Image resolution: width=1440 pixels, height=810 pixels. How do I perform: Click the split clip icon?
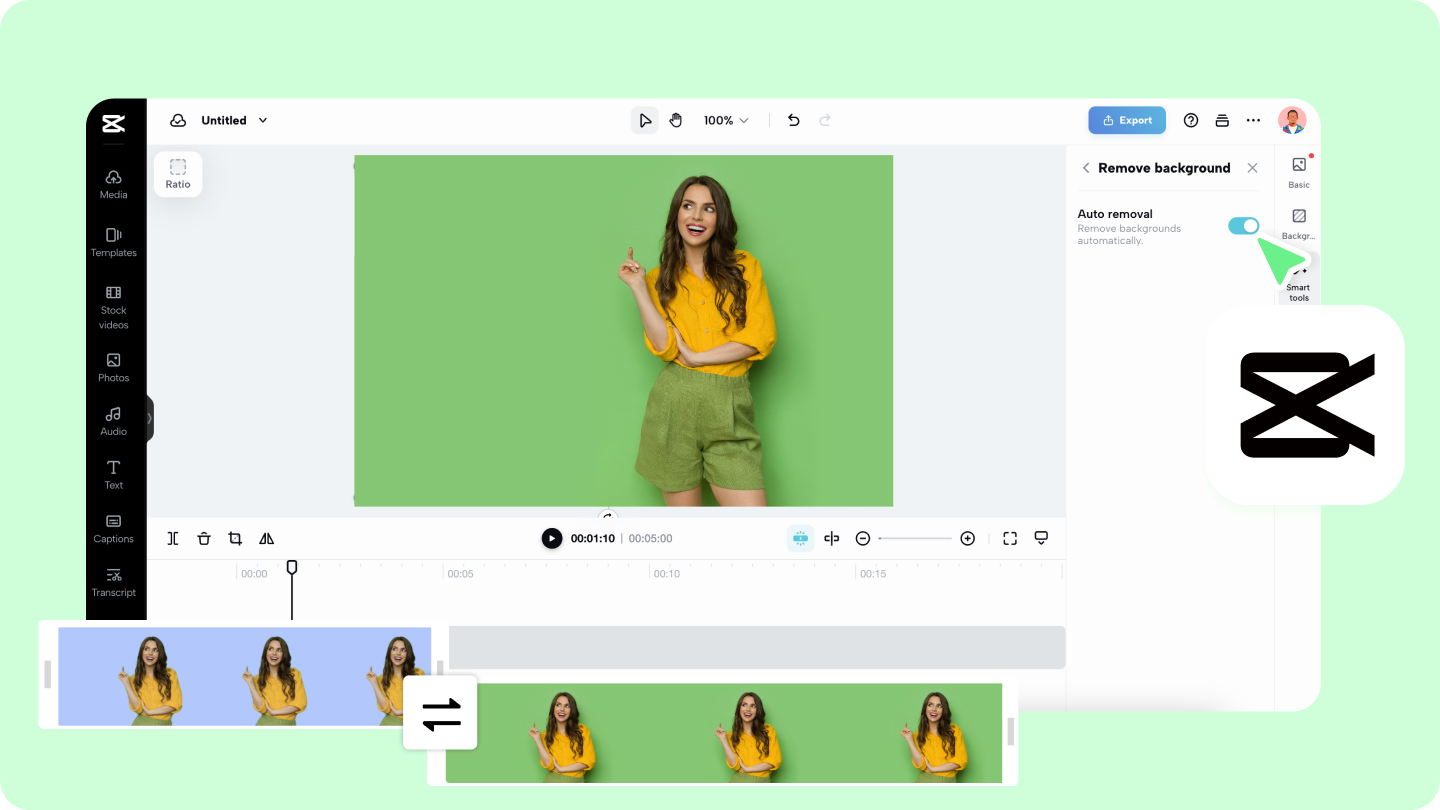tap(173, 538)
